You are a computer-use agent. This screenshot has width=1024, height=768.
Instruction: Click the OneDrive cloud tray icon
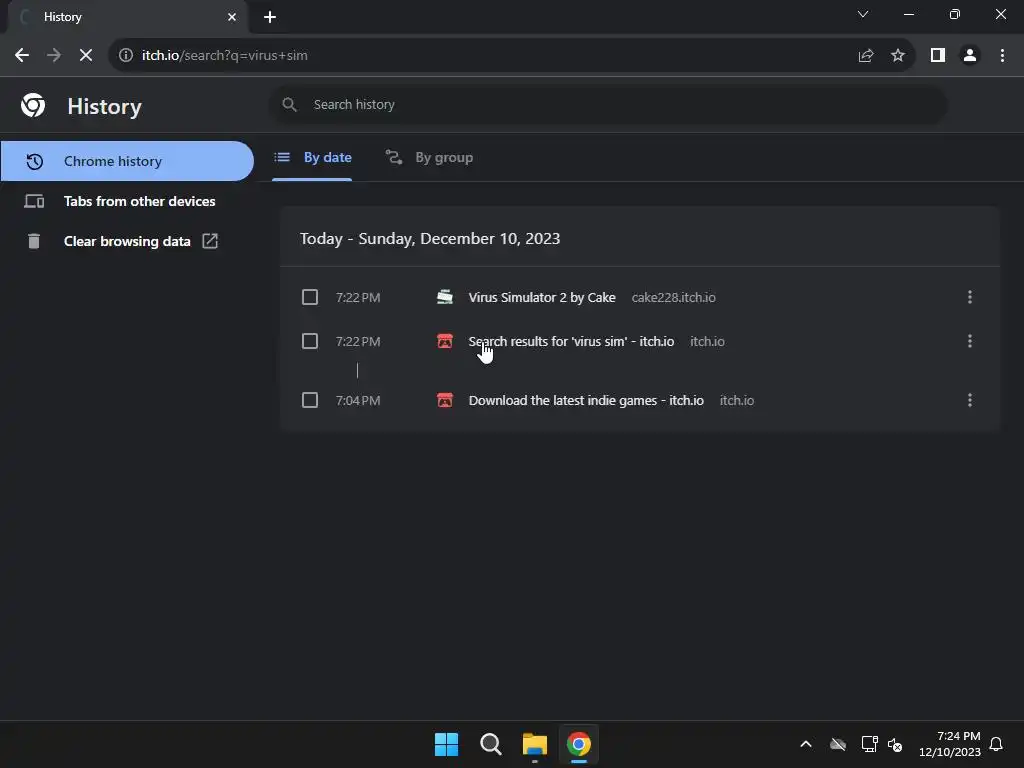pyautogui.click(x=838, y=744)
